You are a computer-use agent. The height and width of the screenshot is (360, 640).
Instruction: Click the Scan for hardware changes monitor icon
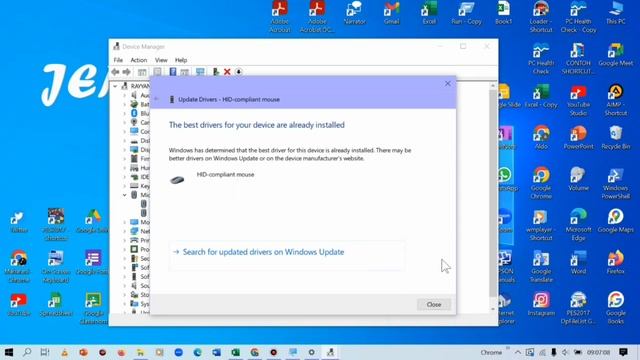coord(200,72)
